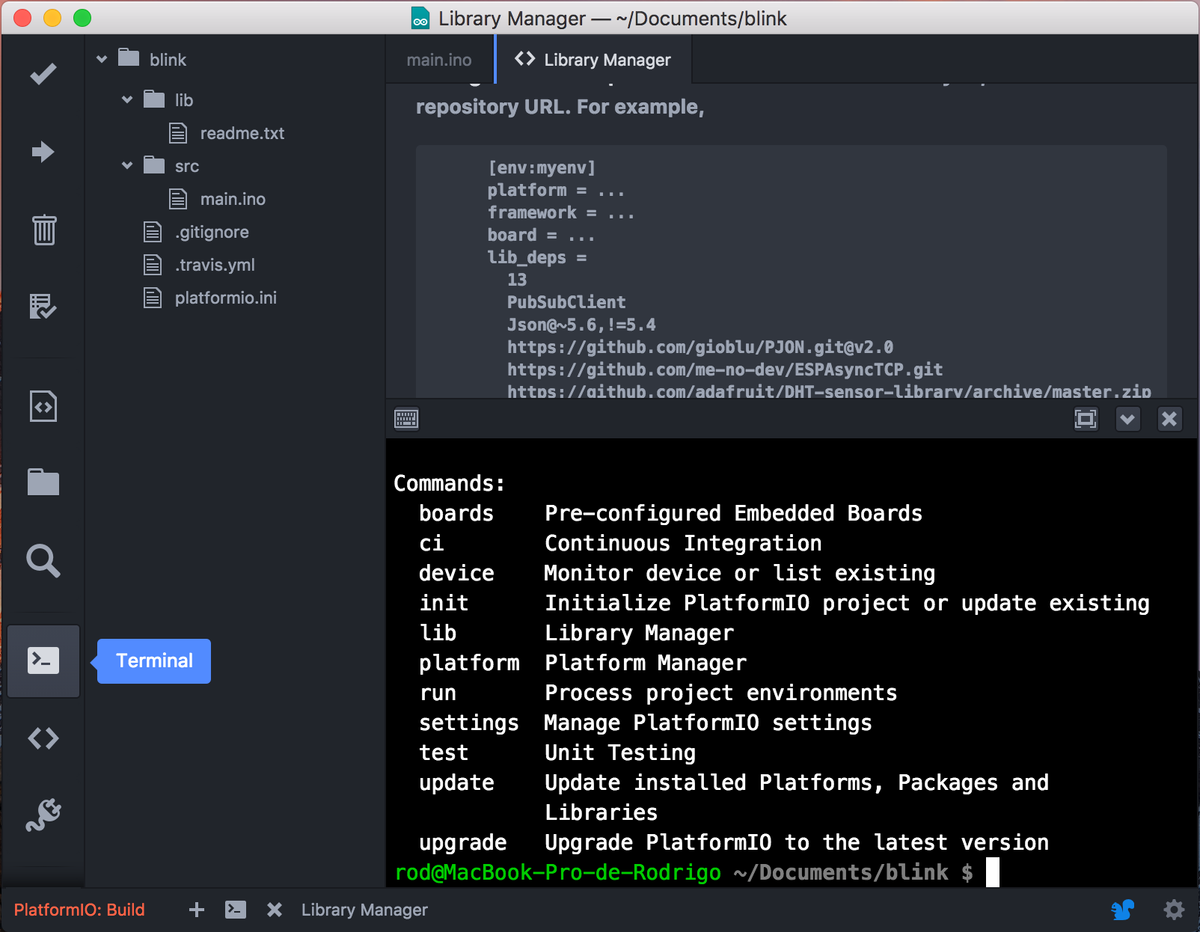Image resolution: width=1200 pixels, height=932 pixels.
Task: Open the Terminal from the sidebar
Action: coord(43,660)
